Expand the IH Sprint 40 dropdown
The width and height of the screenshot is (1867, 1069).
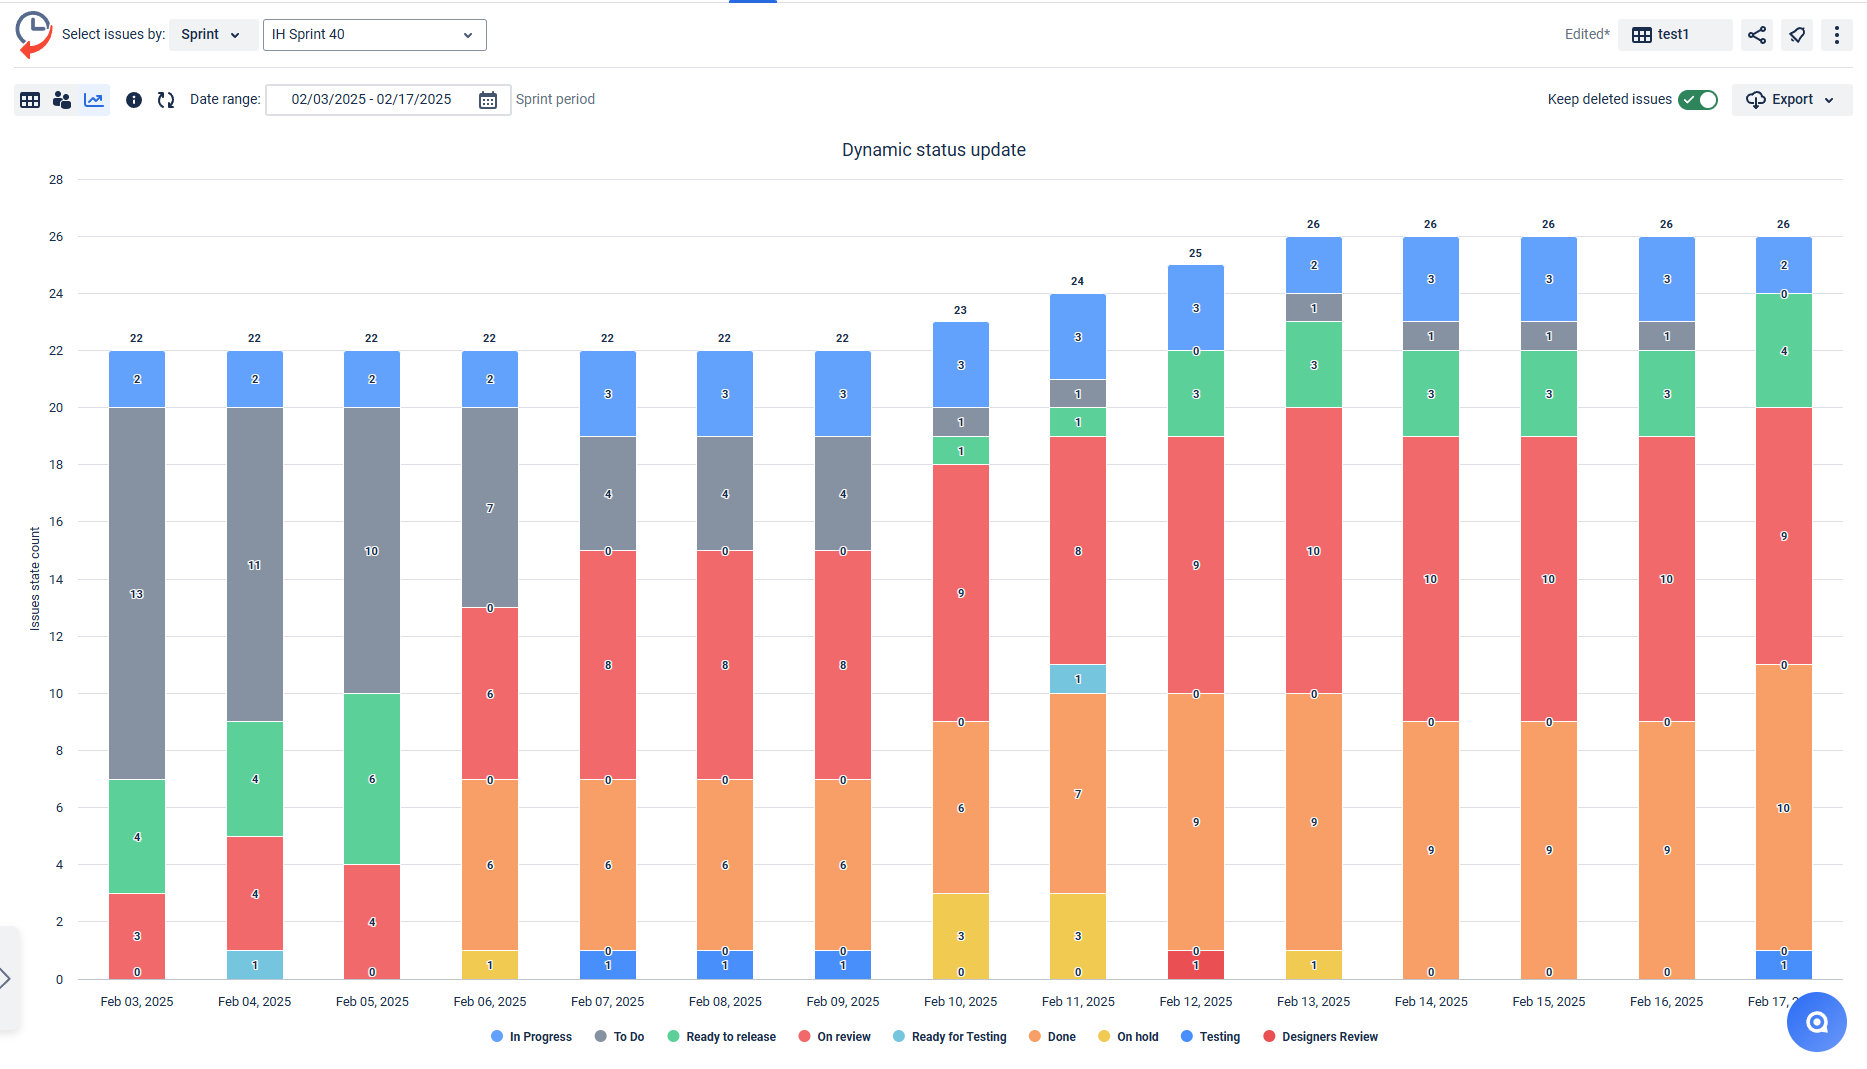coord(374,35)
